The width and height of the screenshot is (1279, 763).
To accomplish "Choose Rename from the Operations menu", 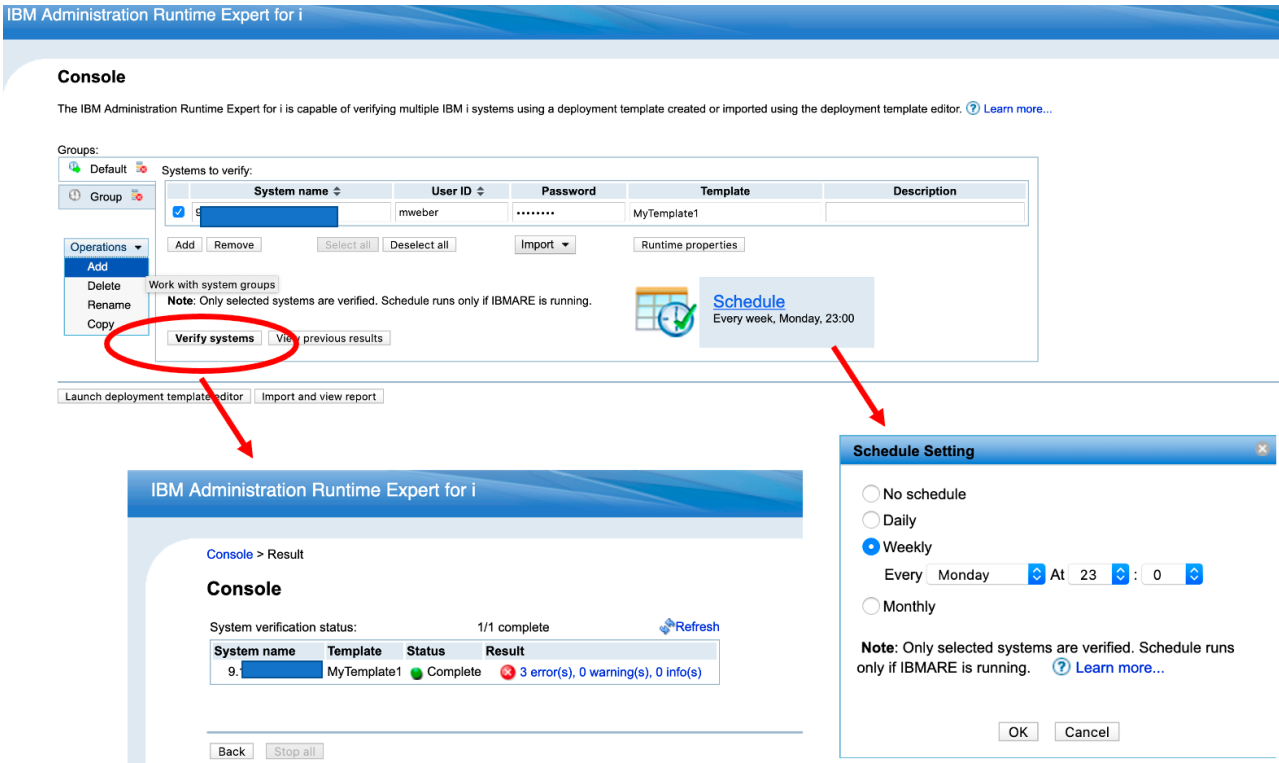I will click(x=106, y=305).
